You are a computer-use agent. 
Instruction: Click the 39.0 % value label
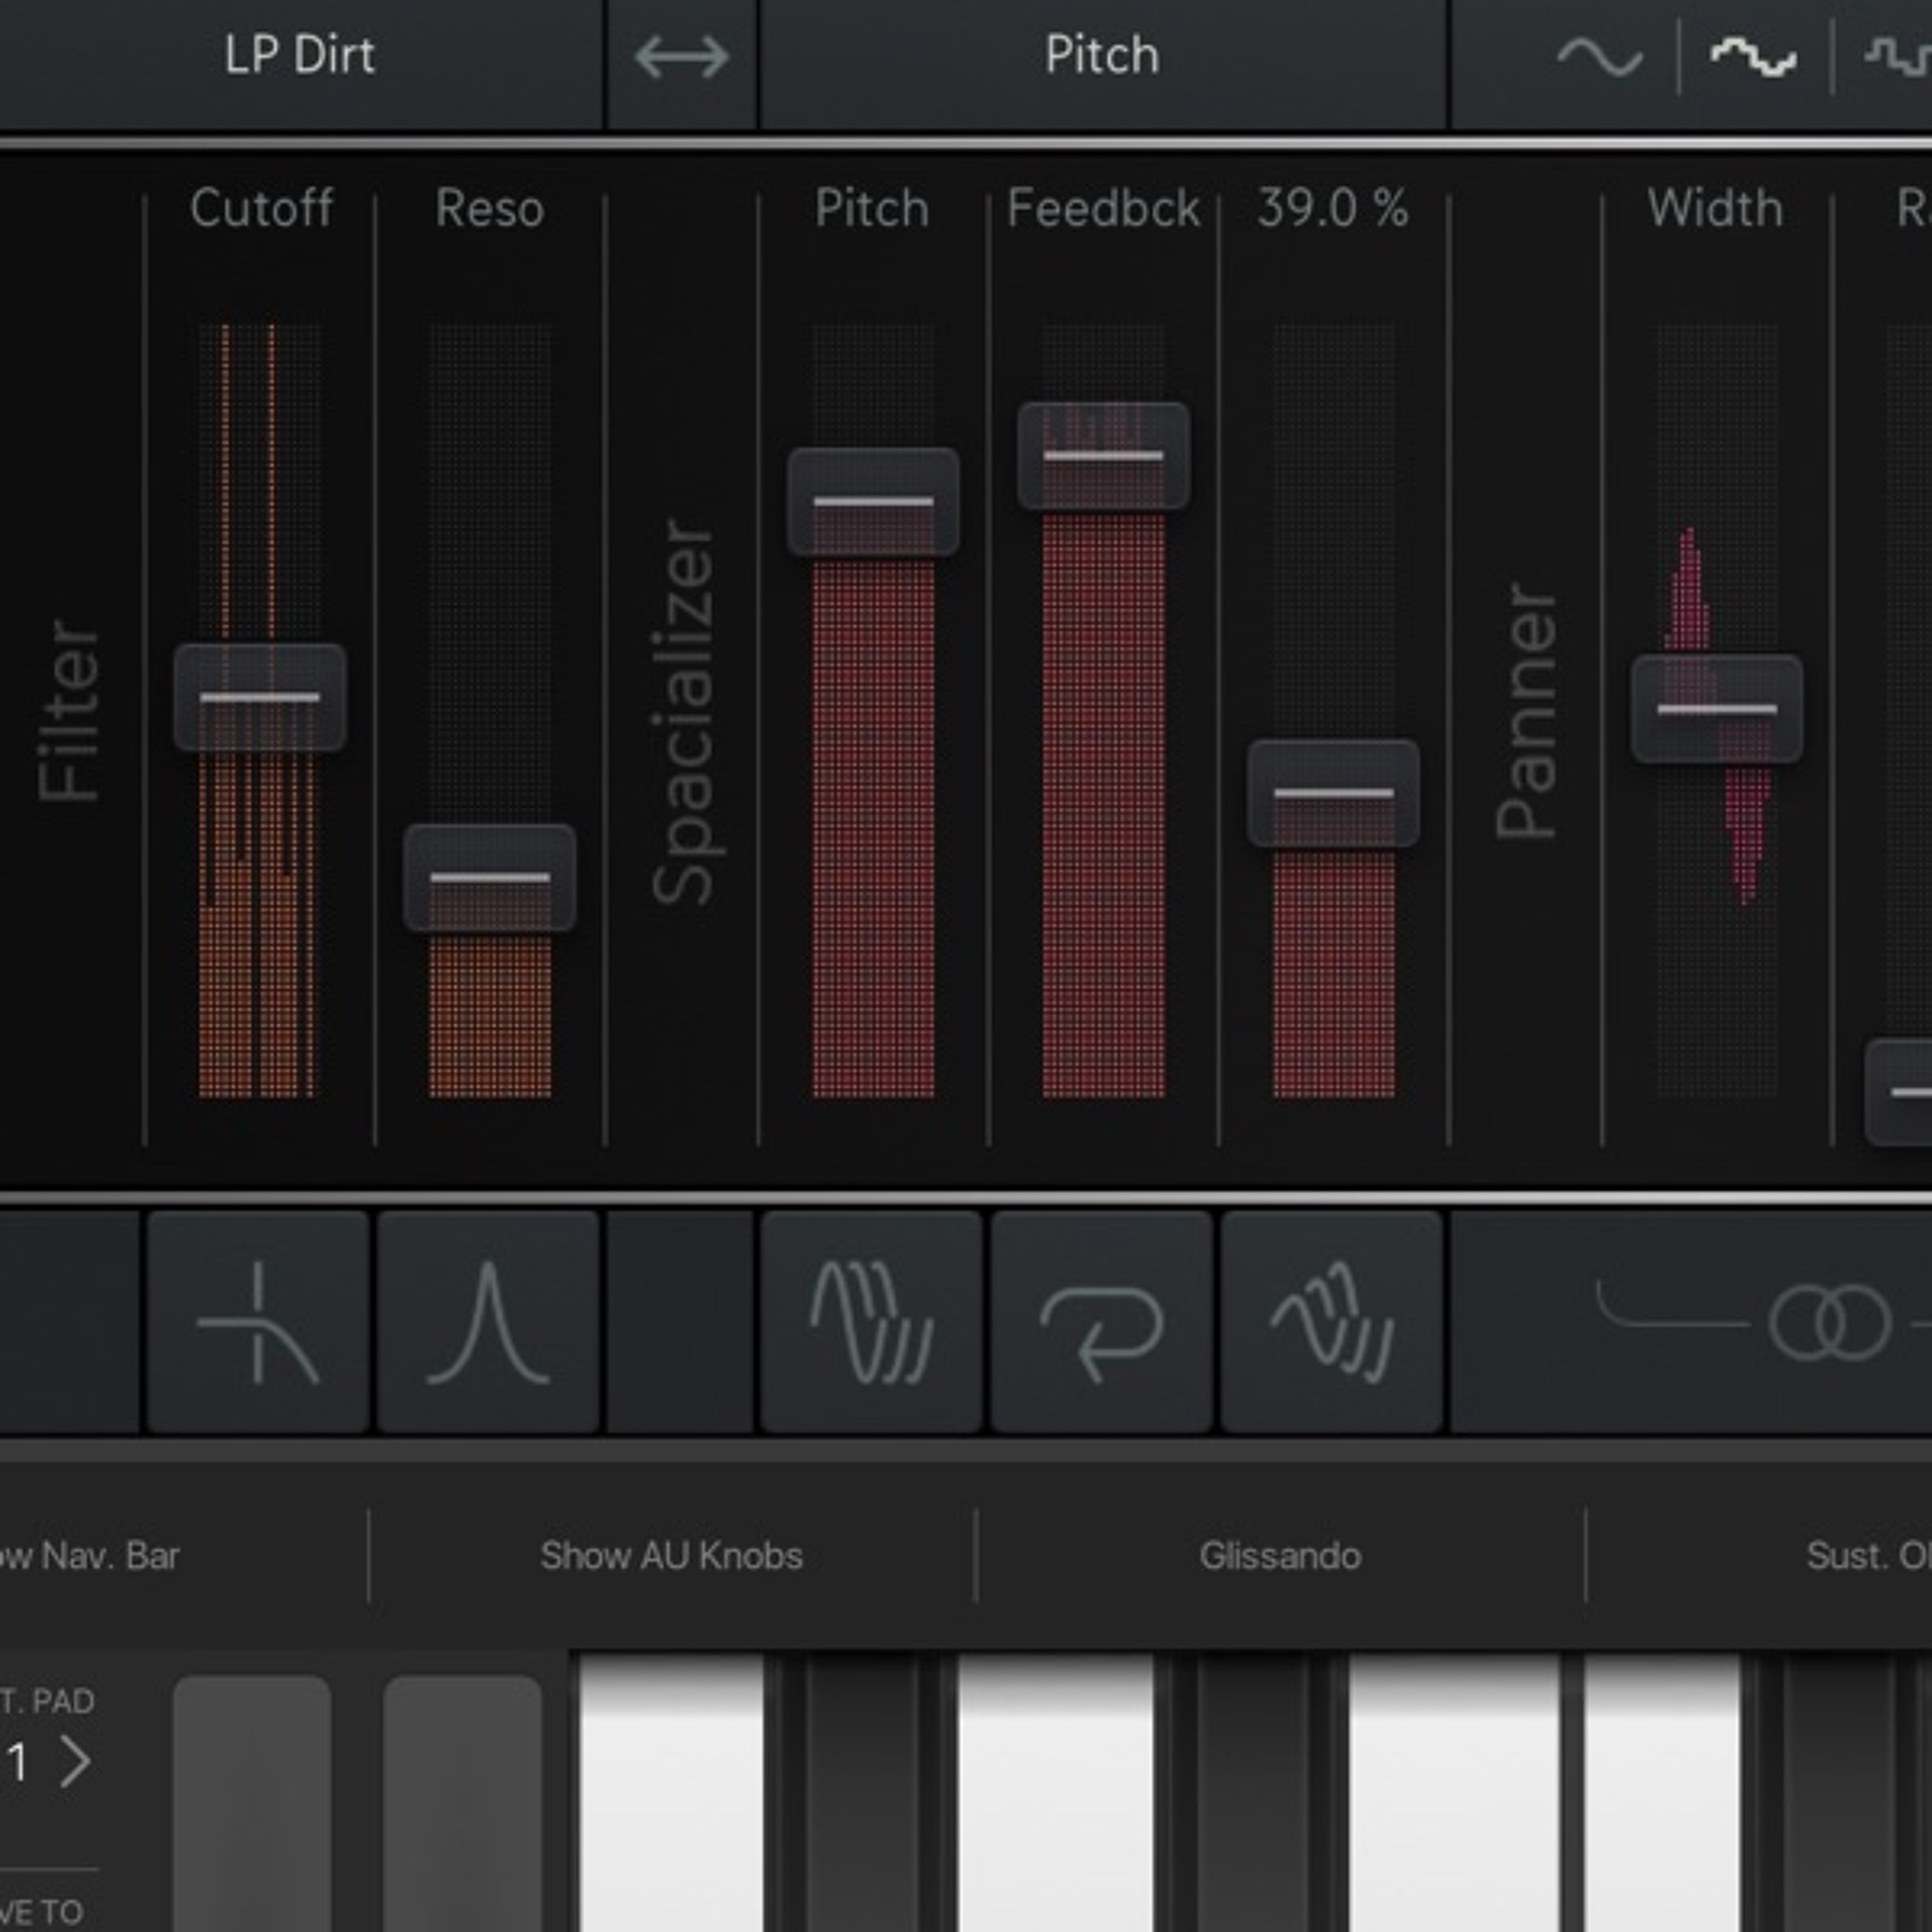[1333, 209]
